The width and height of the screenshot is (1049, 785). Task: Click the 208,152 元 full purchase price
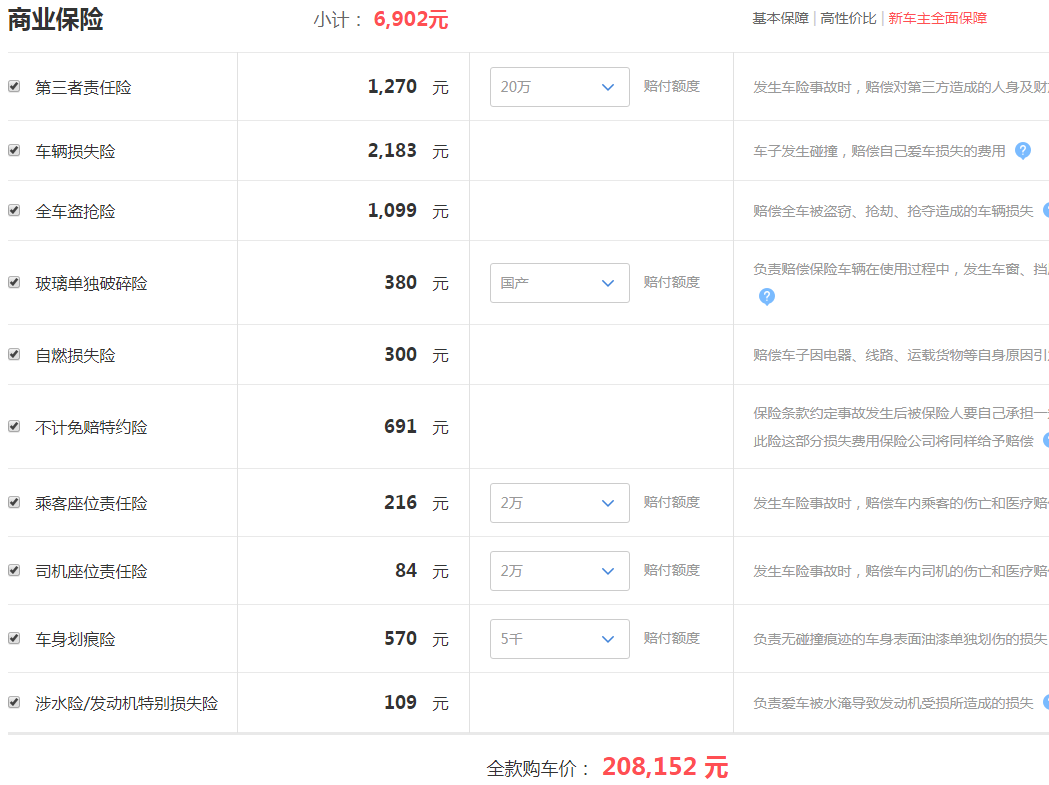pyautogui.click(x=665, y=767)
